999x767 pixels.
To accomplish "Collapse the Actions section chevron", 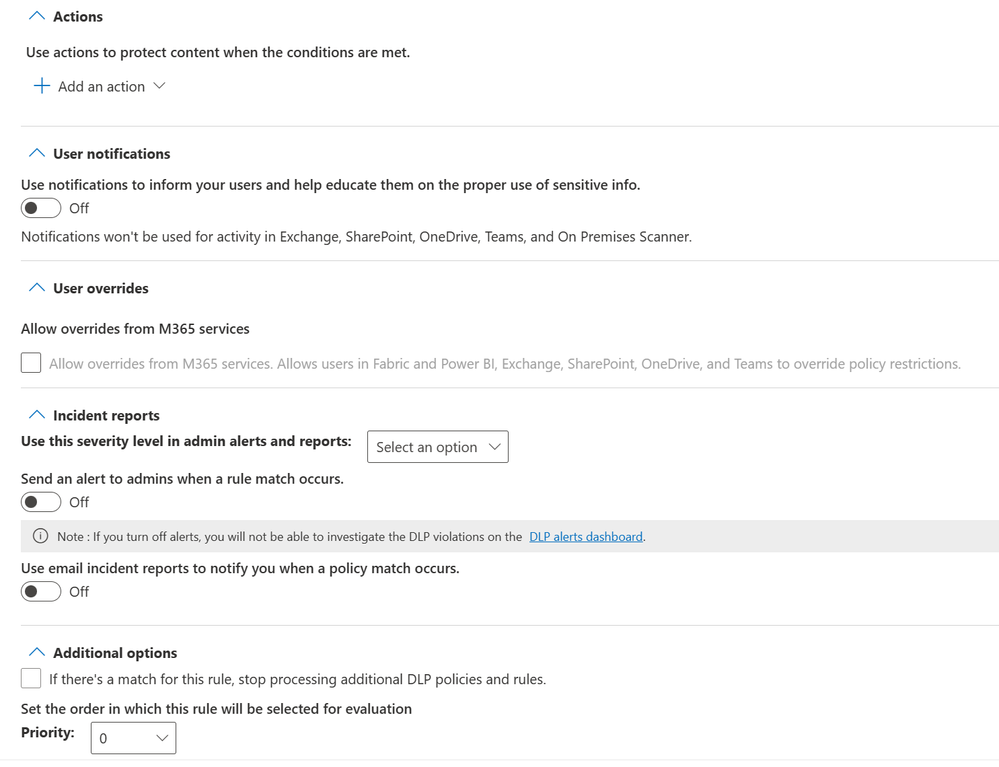I will click(37, 16).
